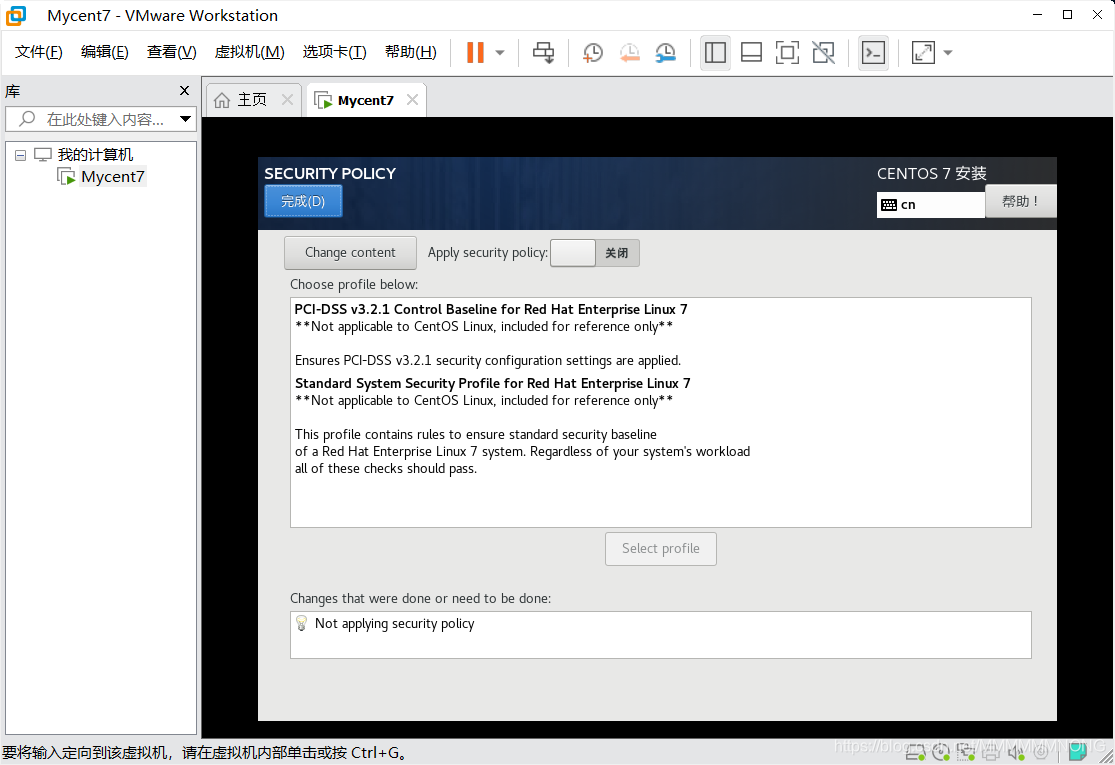Select 我的计算机 in the library tree
Screen dimensions: 1115x765
(95, 154)
